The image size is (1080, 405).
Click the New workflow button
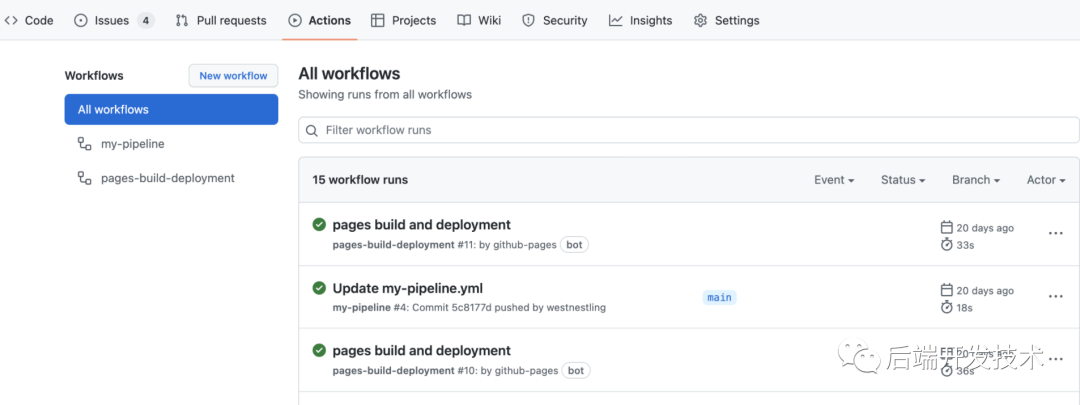click(x=233, y=76)
